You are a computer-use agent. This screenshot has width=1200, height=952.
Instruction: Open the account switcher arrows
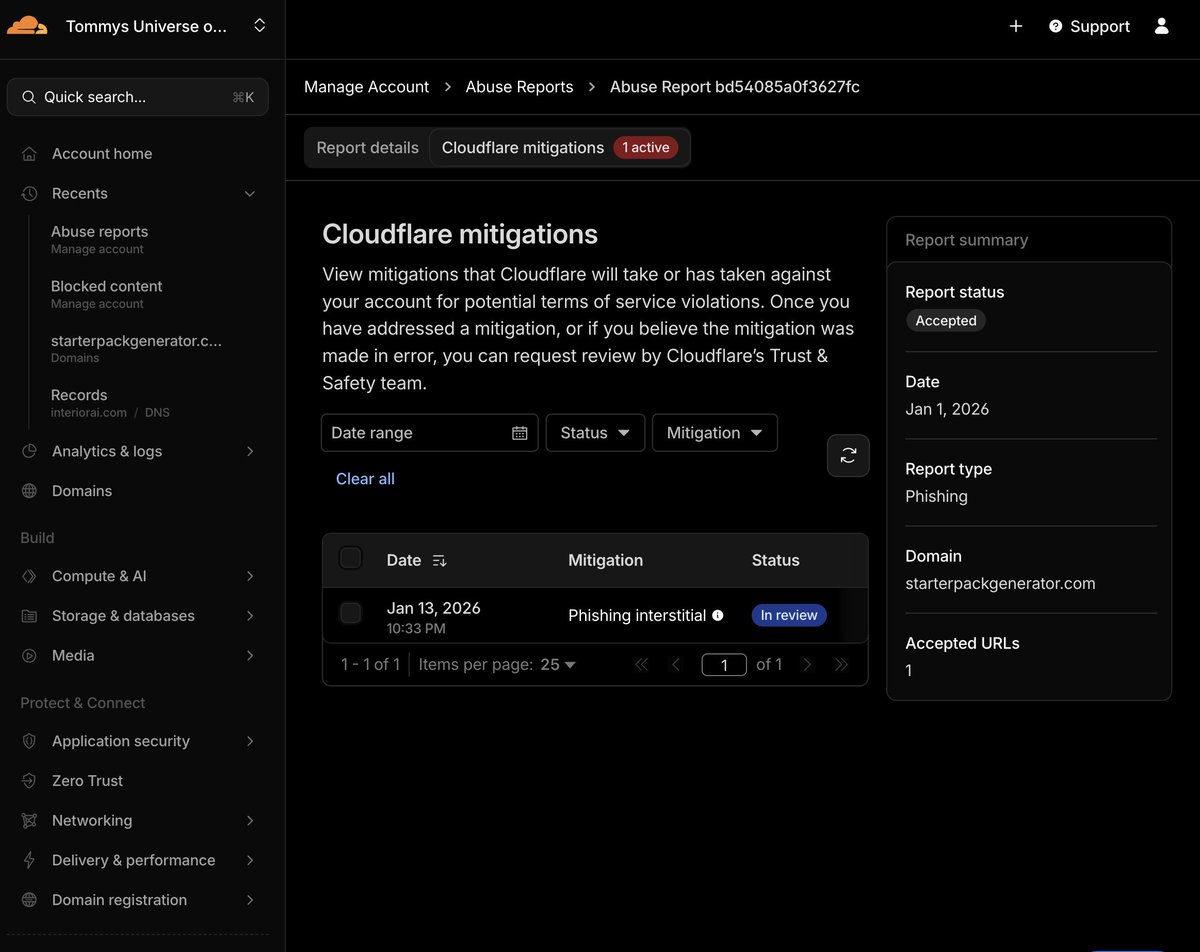[260, 26]
